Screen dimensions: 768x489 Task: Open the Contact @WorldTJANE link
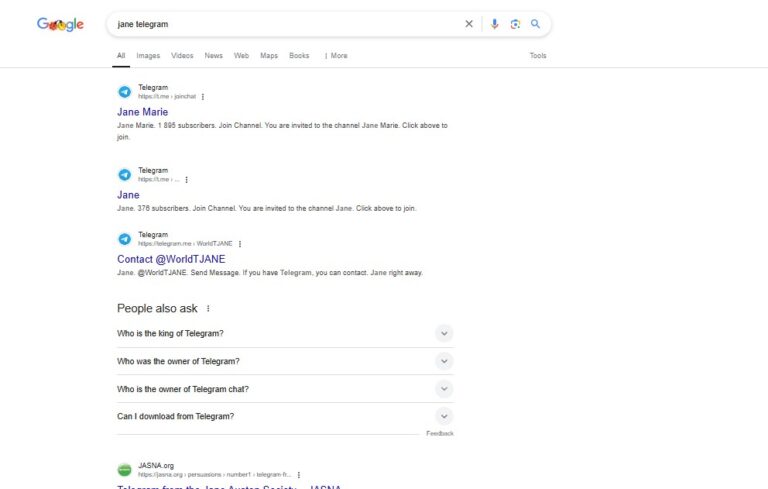[171, 259]
